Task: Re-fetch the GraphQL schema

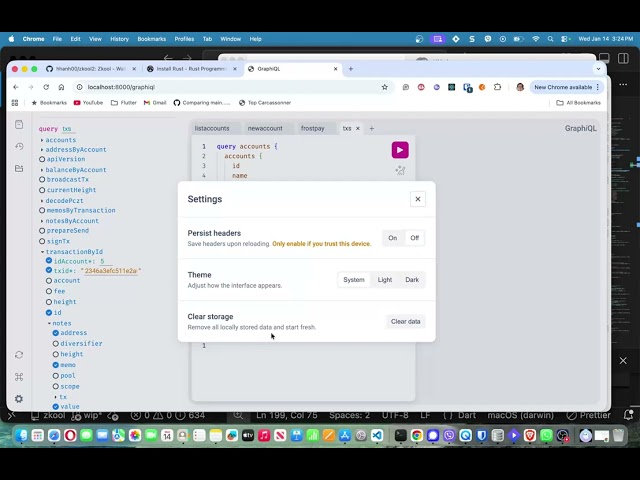Action: [19, 355]
